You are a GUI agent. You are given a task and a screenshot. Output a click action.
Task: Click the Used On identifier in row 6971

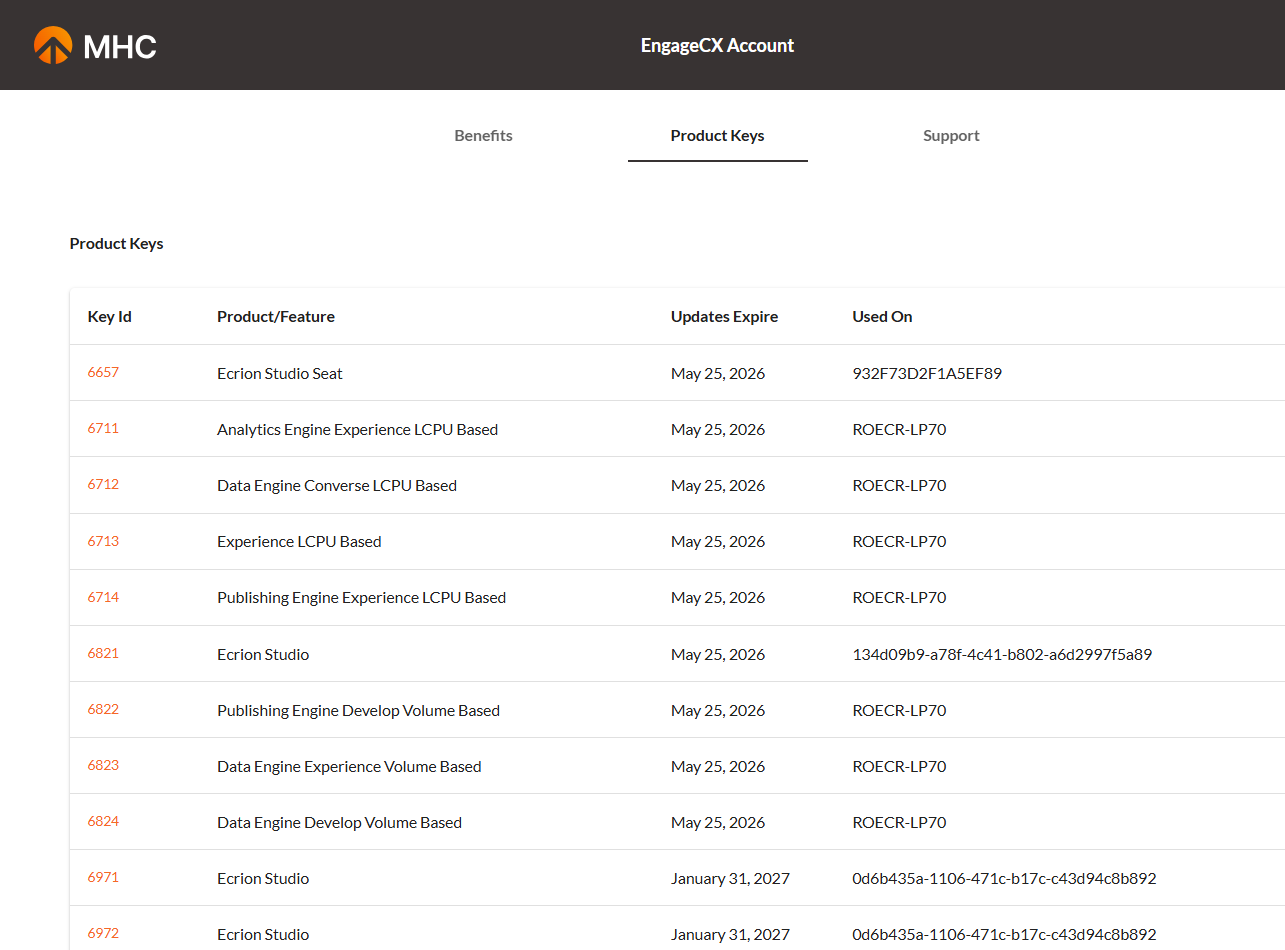pos(1004,878)
